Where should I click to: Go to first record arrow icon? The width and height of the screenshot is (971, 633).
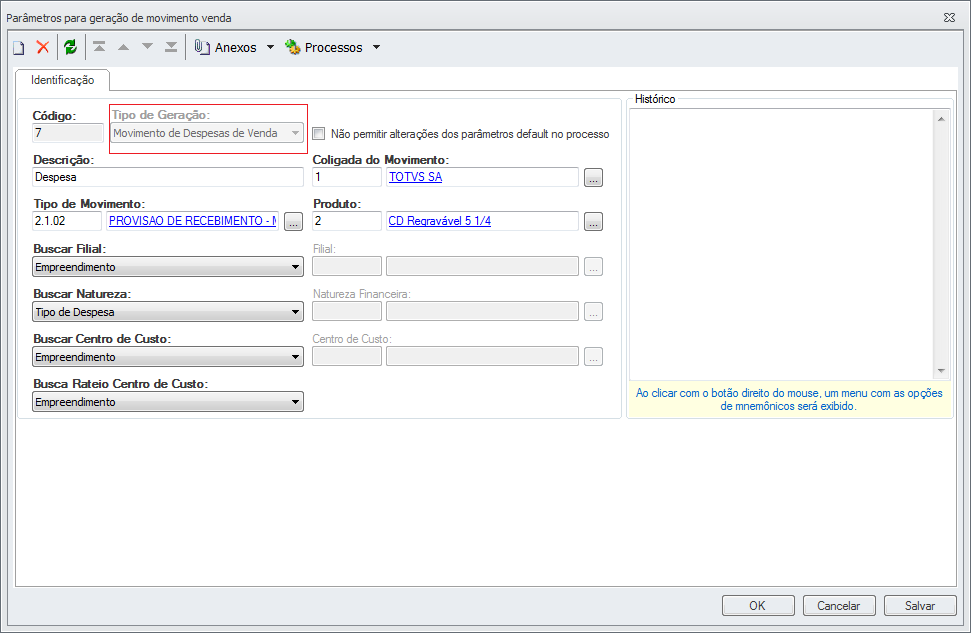pos(99,47)
